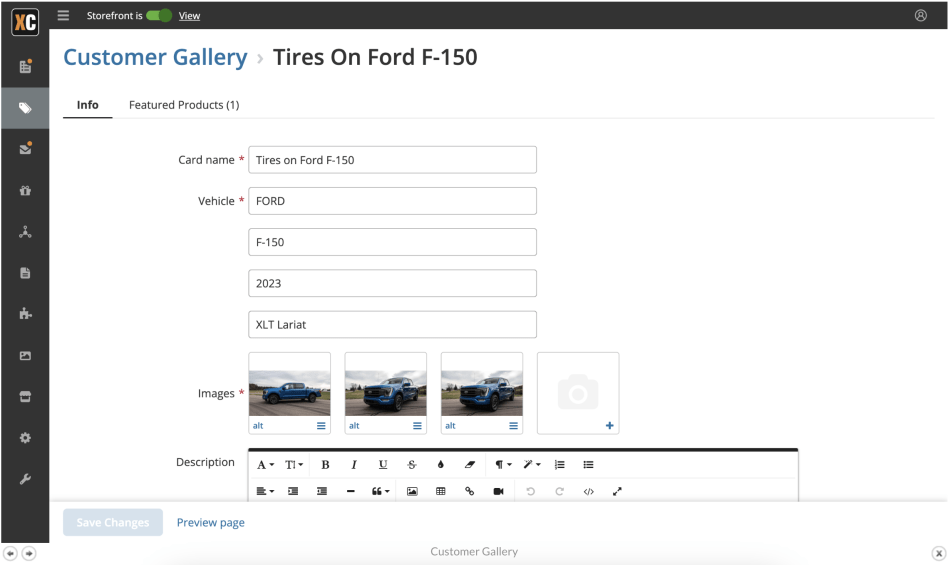
Task: Toggle italic formatting in the editor
Action: pyautogui.click(x=354, y=465)
